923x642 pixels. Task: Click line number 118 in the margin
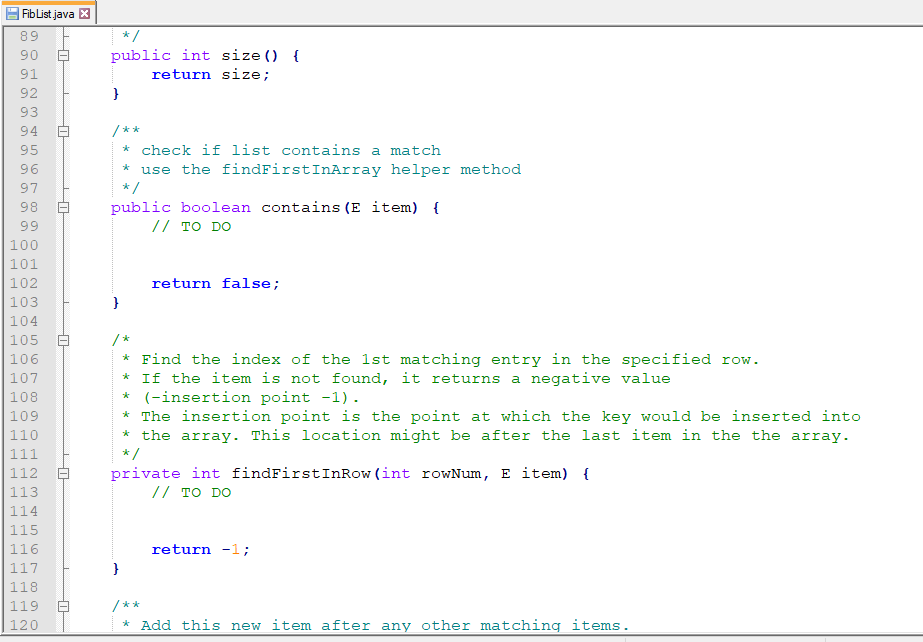click(24, 587)
